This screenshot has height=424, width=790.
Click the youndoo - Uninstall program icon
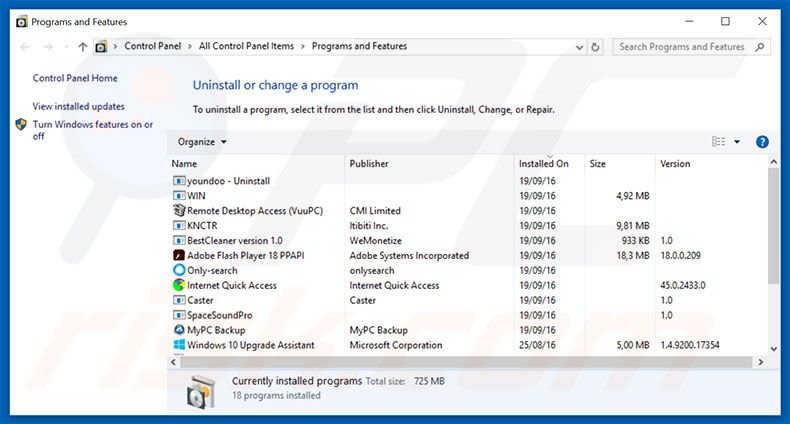coord(179,180)
